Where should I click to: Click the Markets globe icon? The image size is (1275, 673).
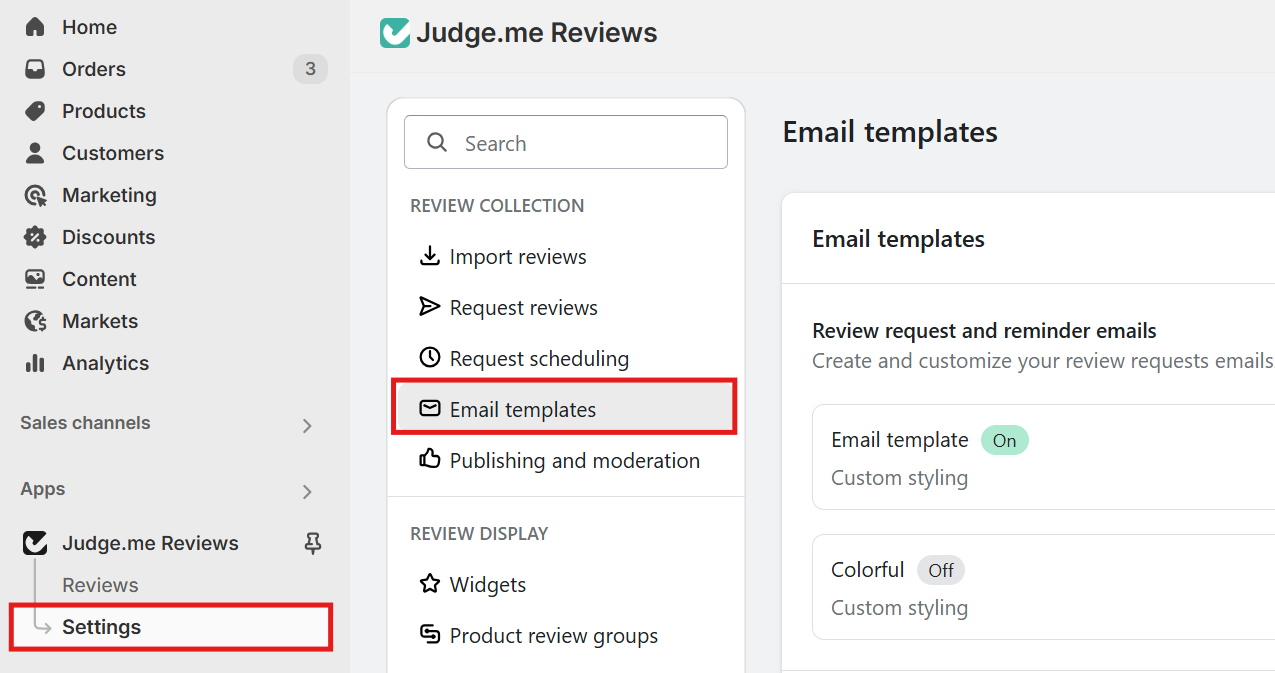pos(35,321)
